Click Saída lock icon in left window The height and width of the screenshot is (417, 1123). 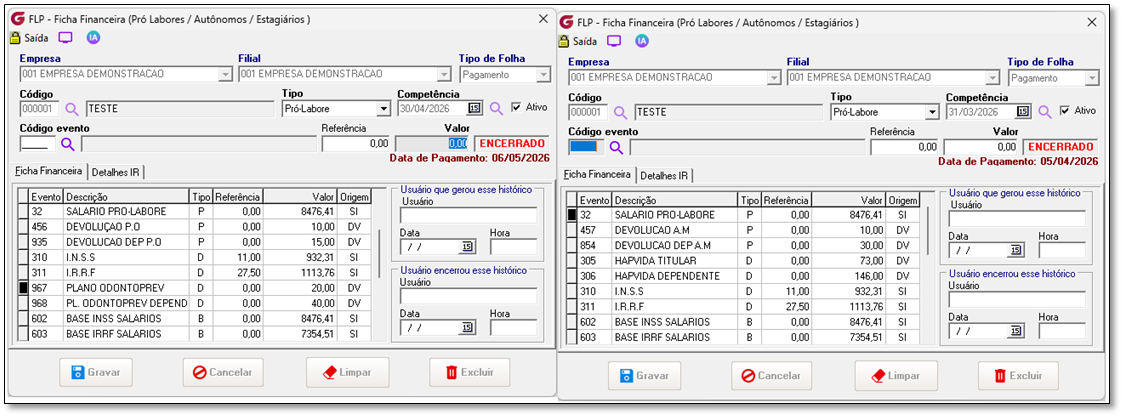(x=14, y=38)
